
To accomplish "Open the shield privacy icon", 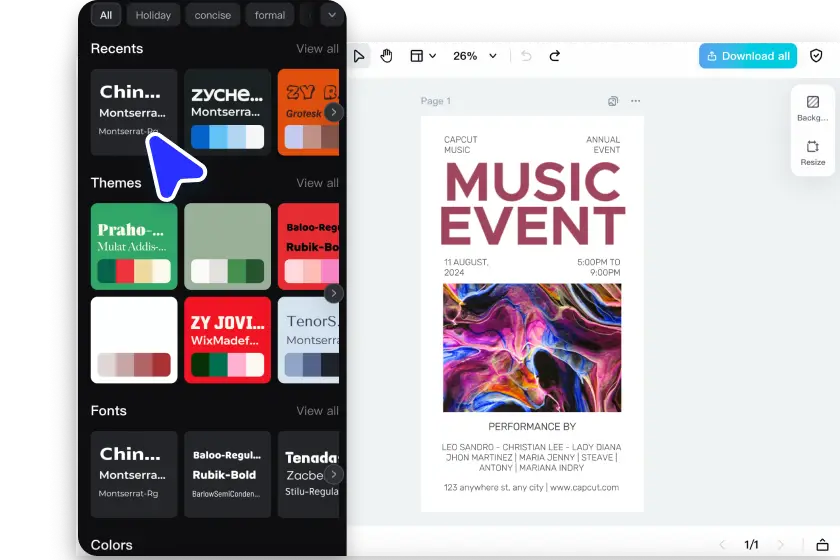I will tap(816, 56).
